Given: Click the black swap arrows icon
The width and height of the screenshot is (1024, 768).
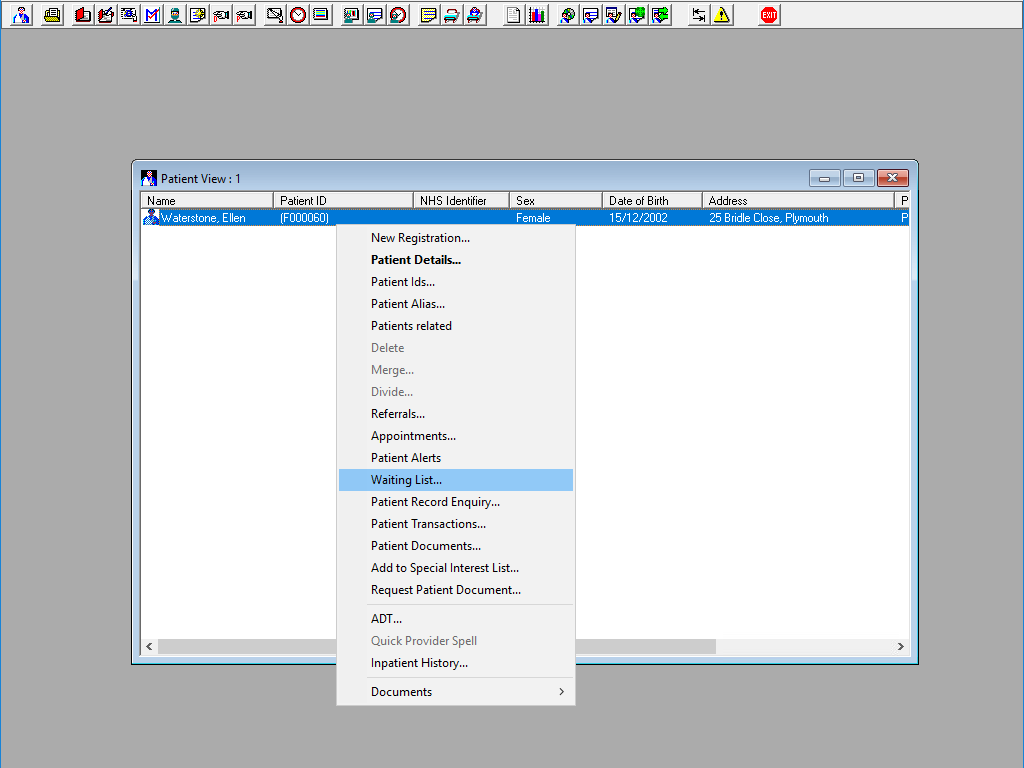Looking at the screenshot, I should pos(698,15).
